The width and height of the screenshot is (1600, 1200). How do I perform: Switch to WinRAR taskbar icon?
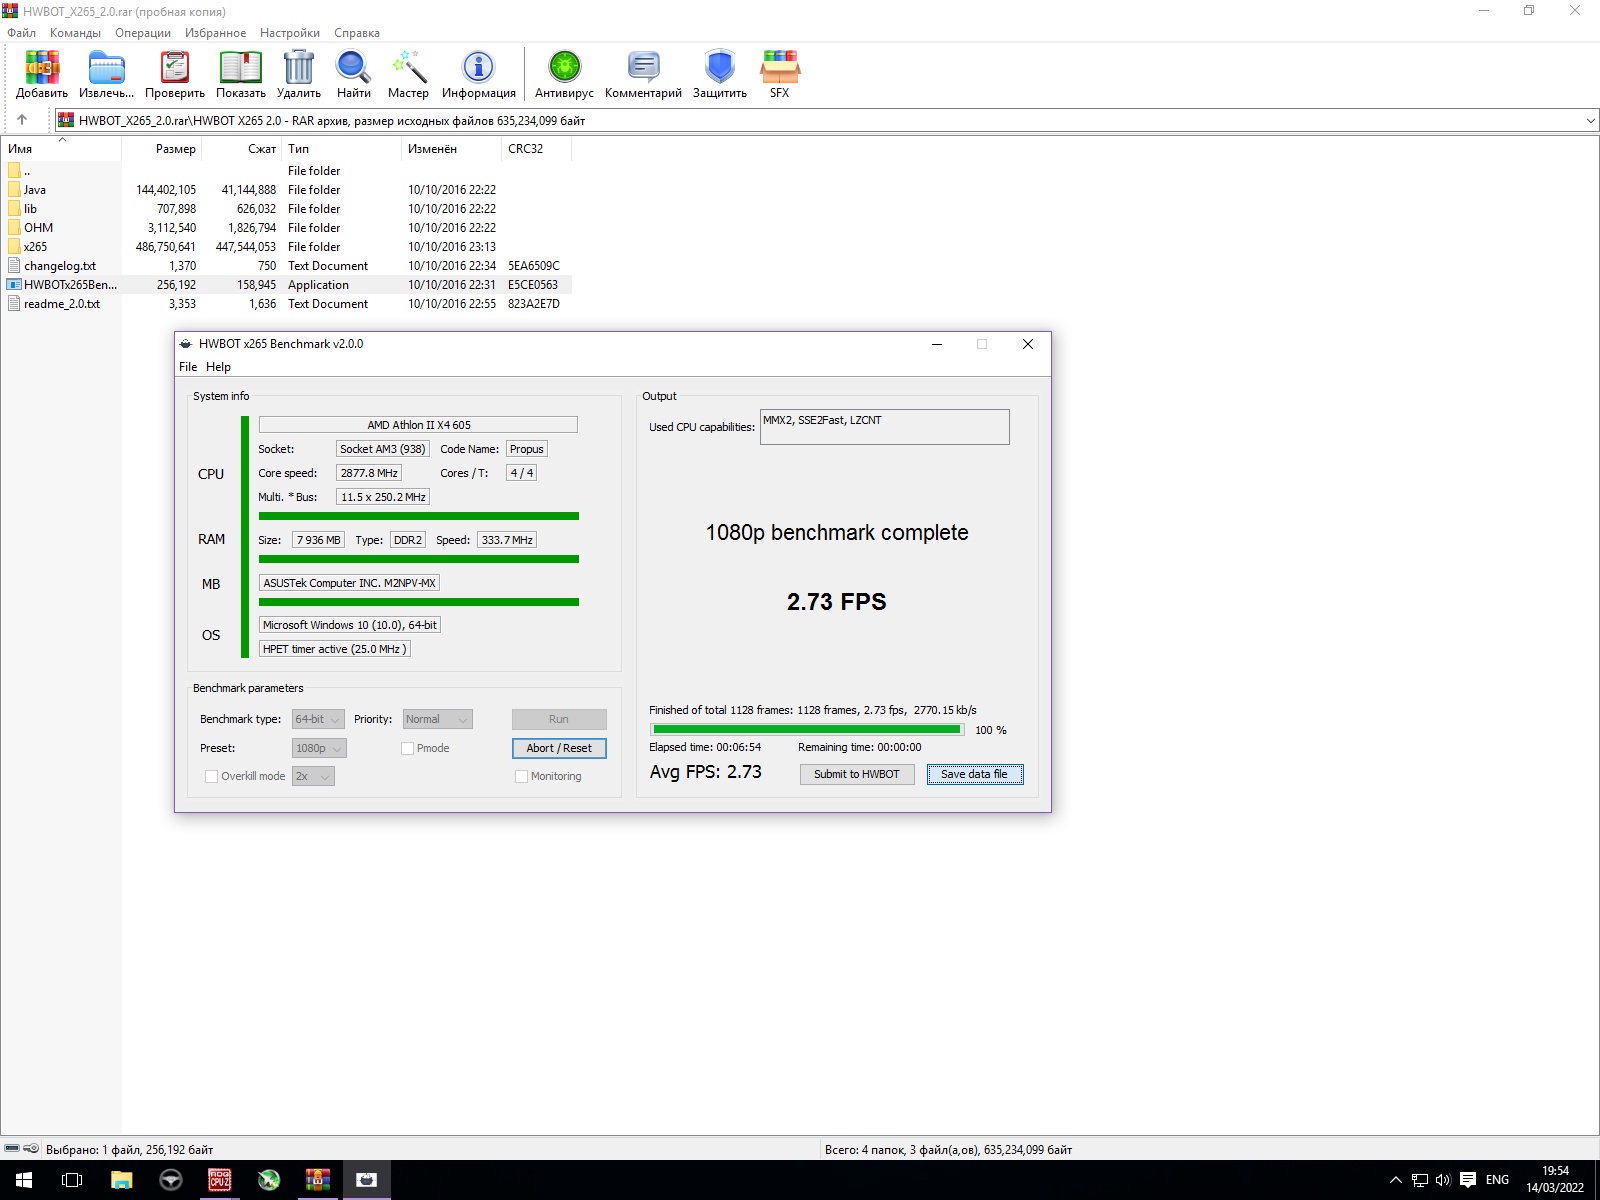pos(318,1180)
